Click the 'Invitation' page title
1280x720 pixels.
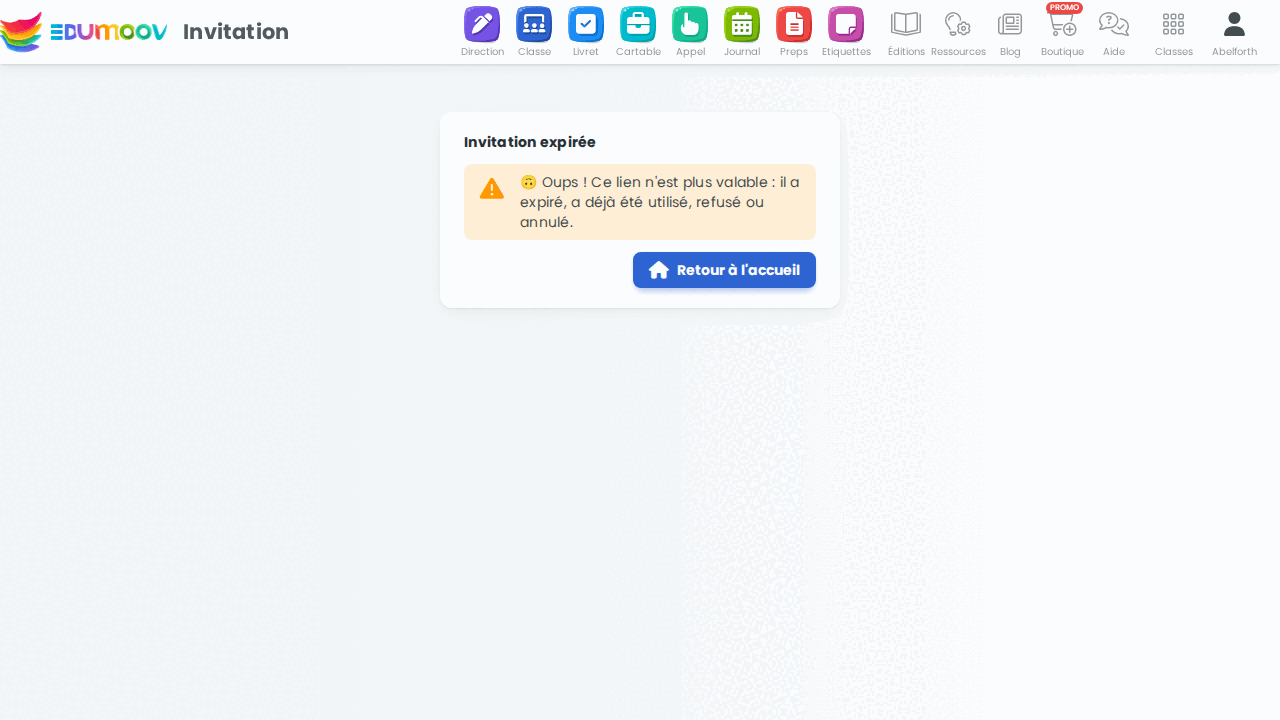(x=236, y=32)
